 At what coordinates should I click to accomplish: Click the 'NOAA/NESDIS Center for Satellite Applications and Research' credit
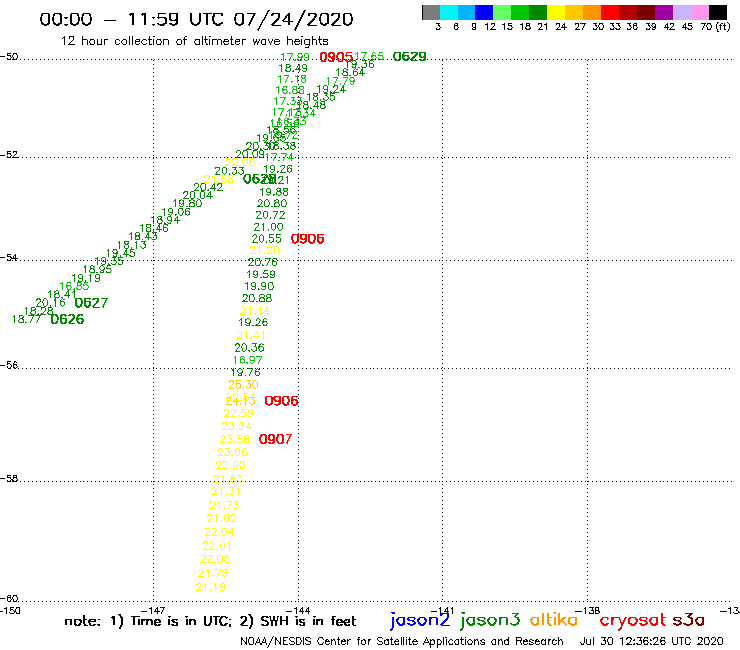coord(402,642)
